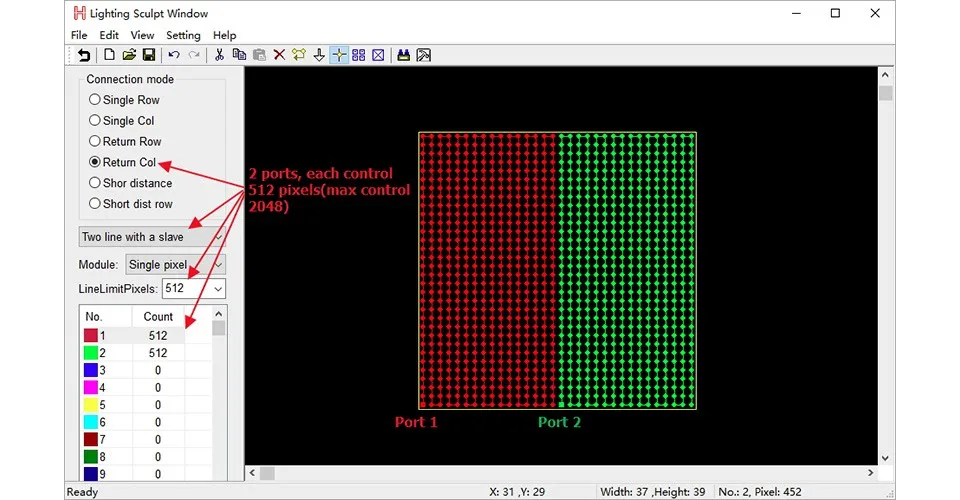Click the black return arrow toolbar icon
The image size is (960, 500).
click(x=84, y=55)
